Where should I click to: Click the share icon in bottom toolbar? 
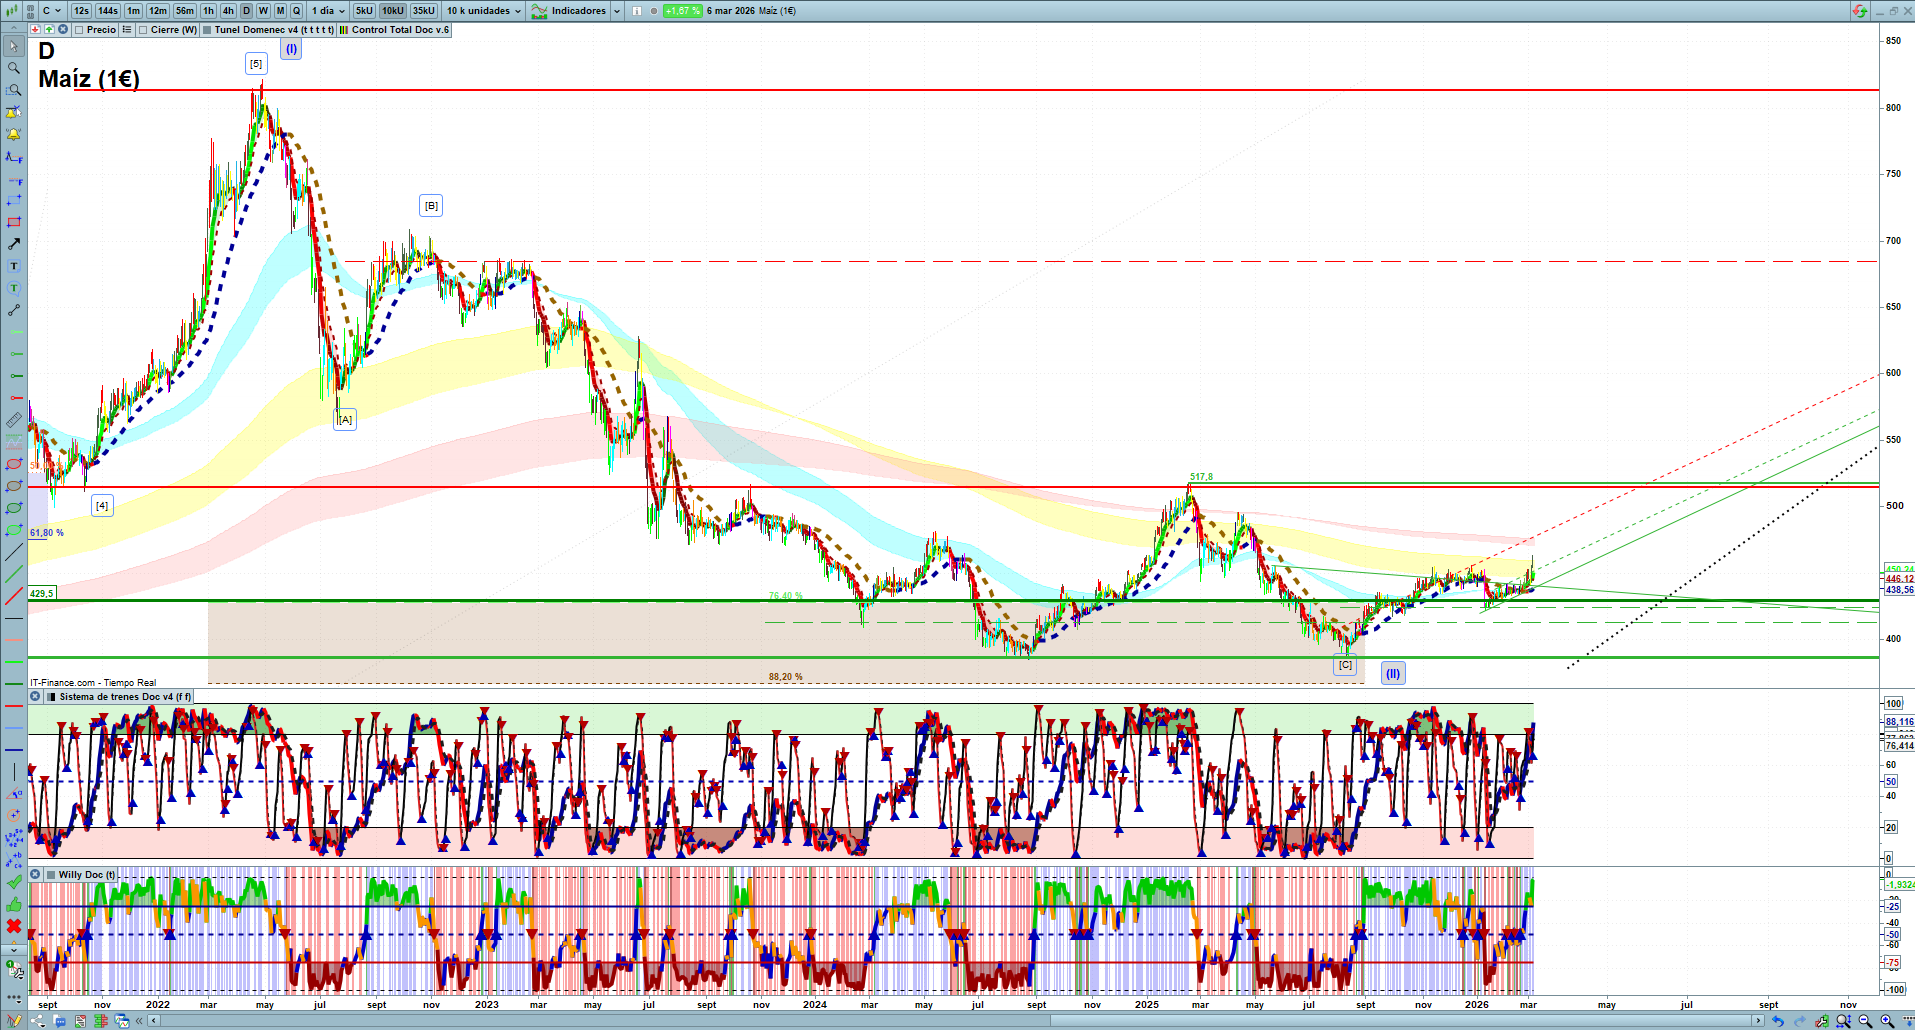38,1021
